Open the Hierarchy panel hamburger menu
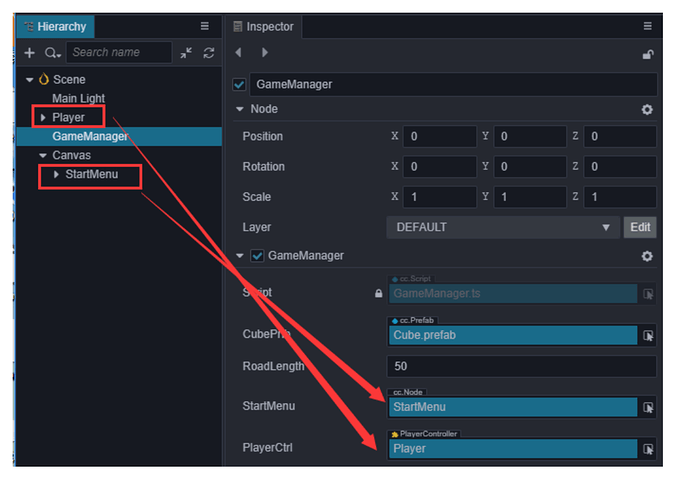 click(205, 26)
